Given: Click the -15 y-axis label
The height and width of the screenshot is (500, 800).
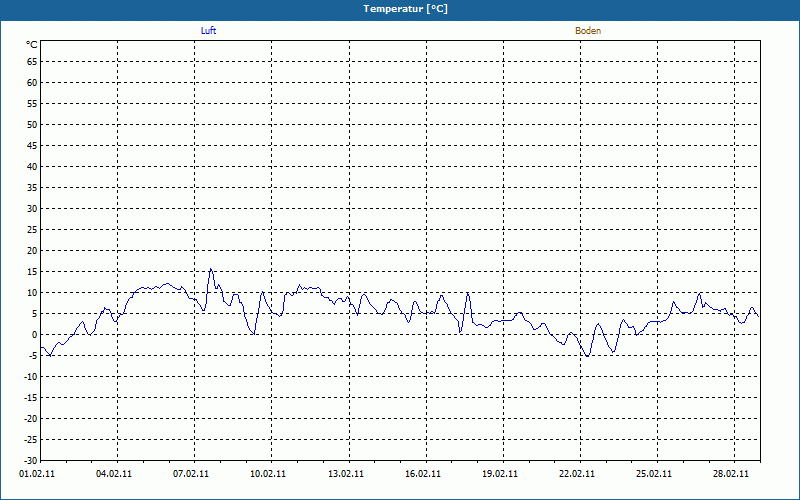Looking at the screenshot, I should 31,397.
